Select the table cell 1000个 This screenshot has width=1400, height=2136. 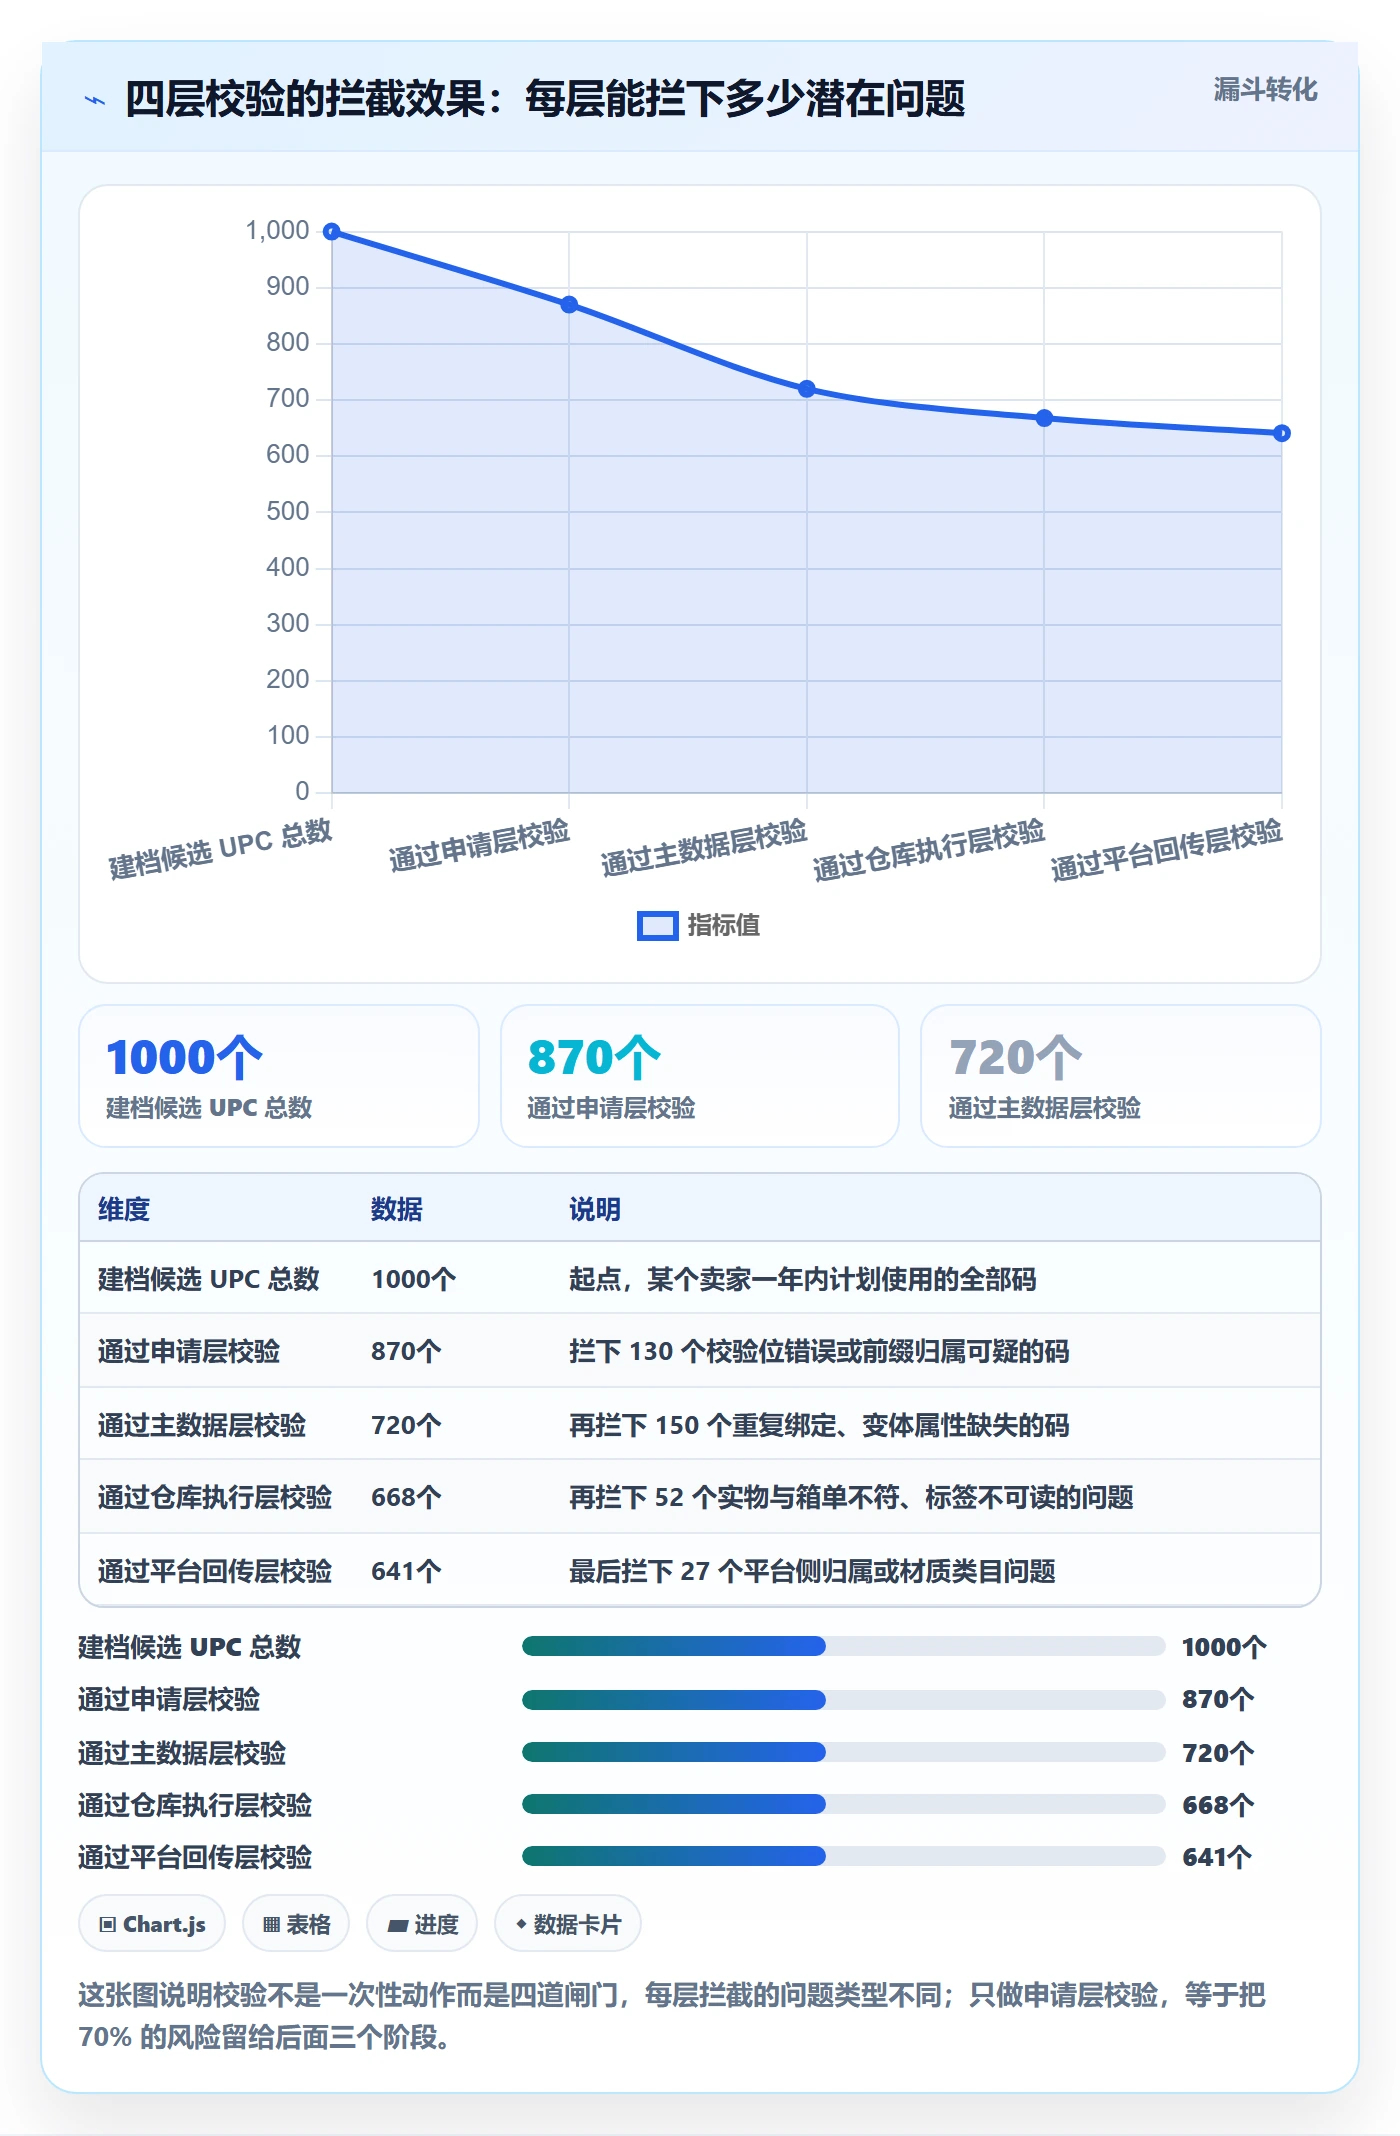point(414,1279)
